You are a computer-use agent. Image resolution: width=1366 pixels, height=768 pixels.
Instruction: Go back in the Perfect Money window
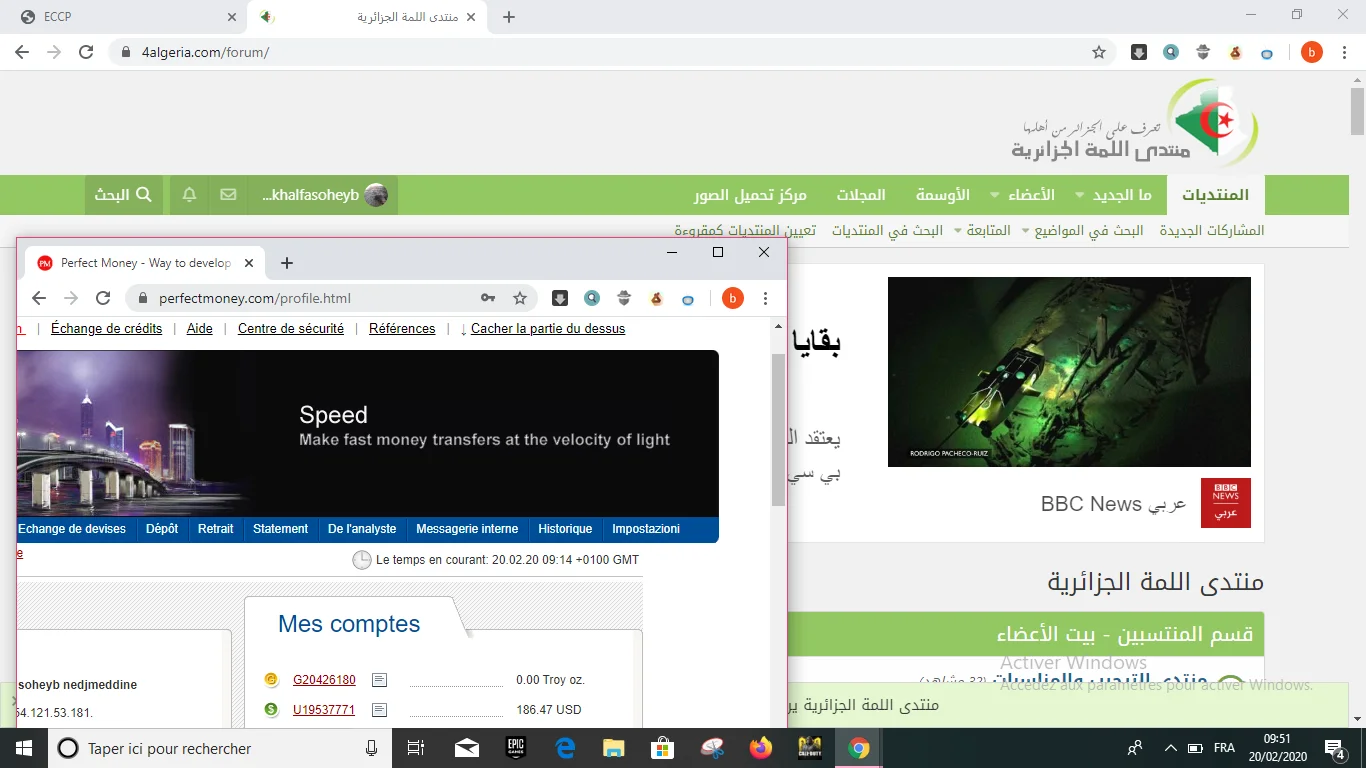(39, 298)
